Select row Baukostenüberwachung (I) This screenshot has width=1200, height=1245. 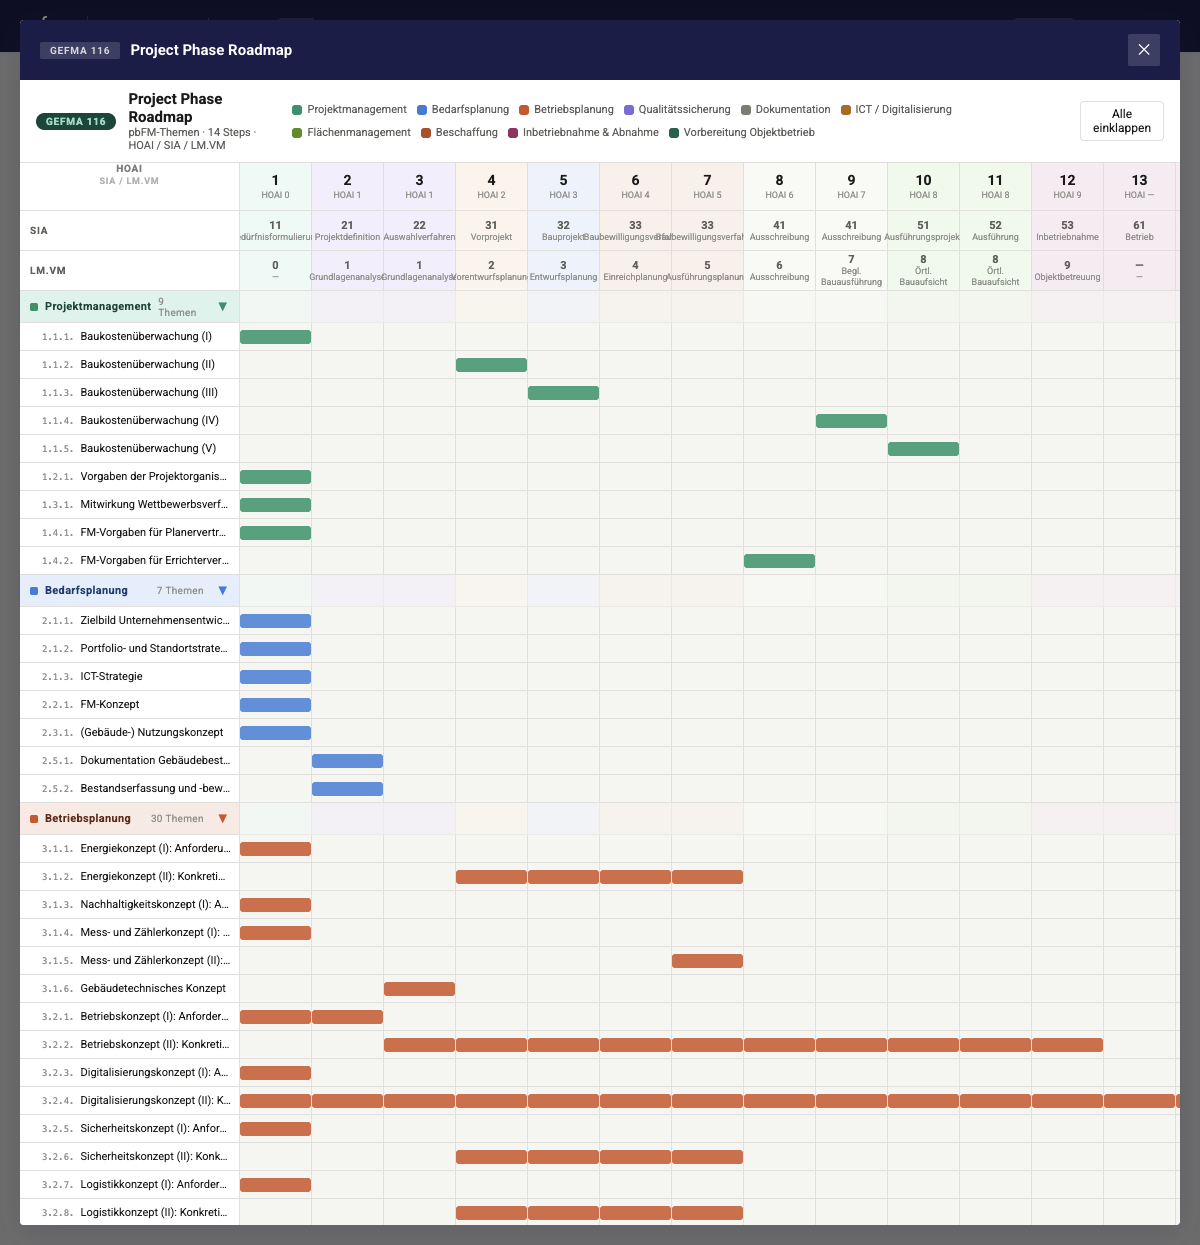[x=130, y=337]
